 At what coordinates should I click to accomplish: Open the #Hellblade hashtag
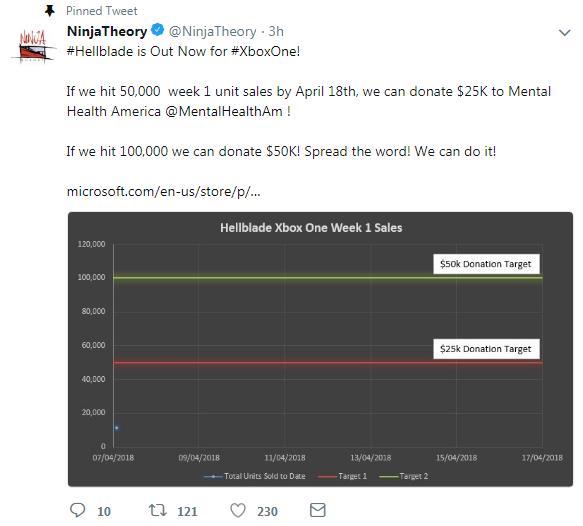click(100, 51)
